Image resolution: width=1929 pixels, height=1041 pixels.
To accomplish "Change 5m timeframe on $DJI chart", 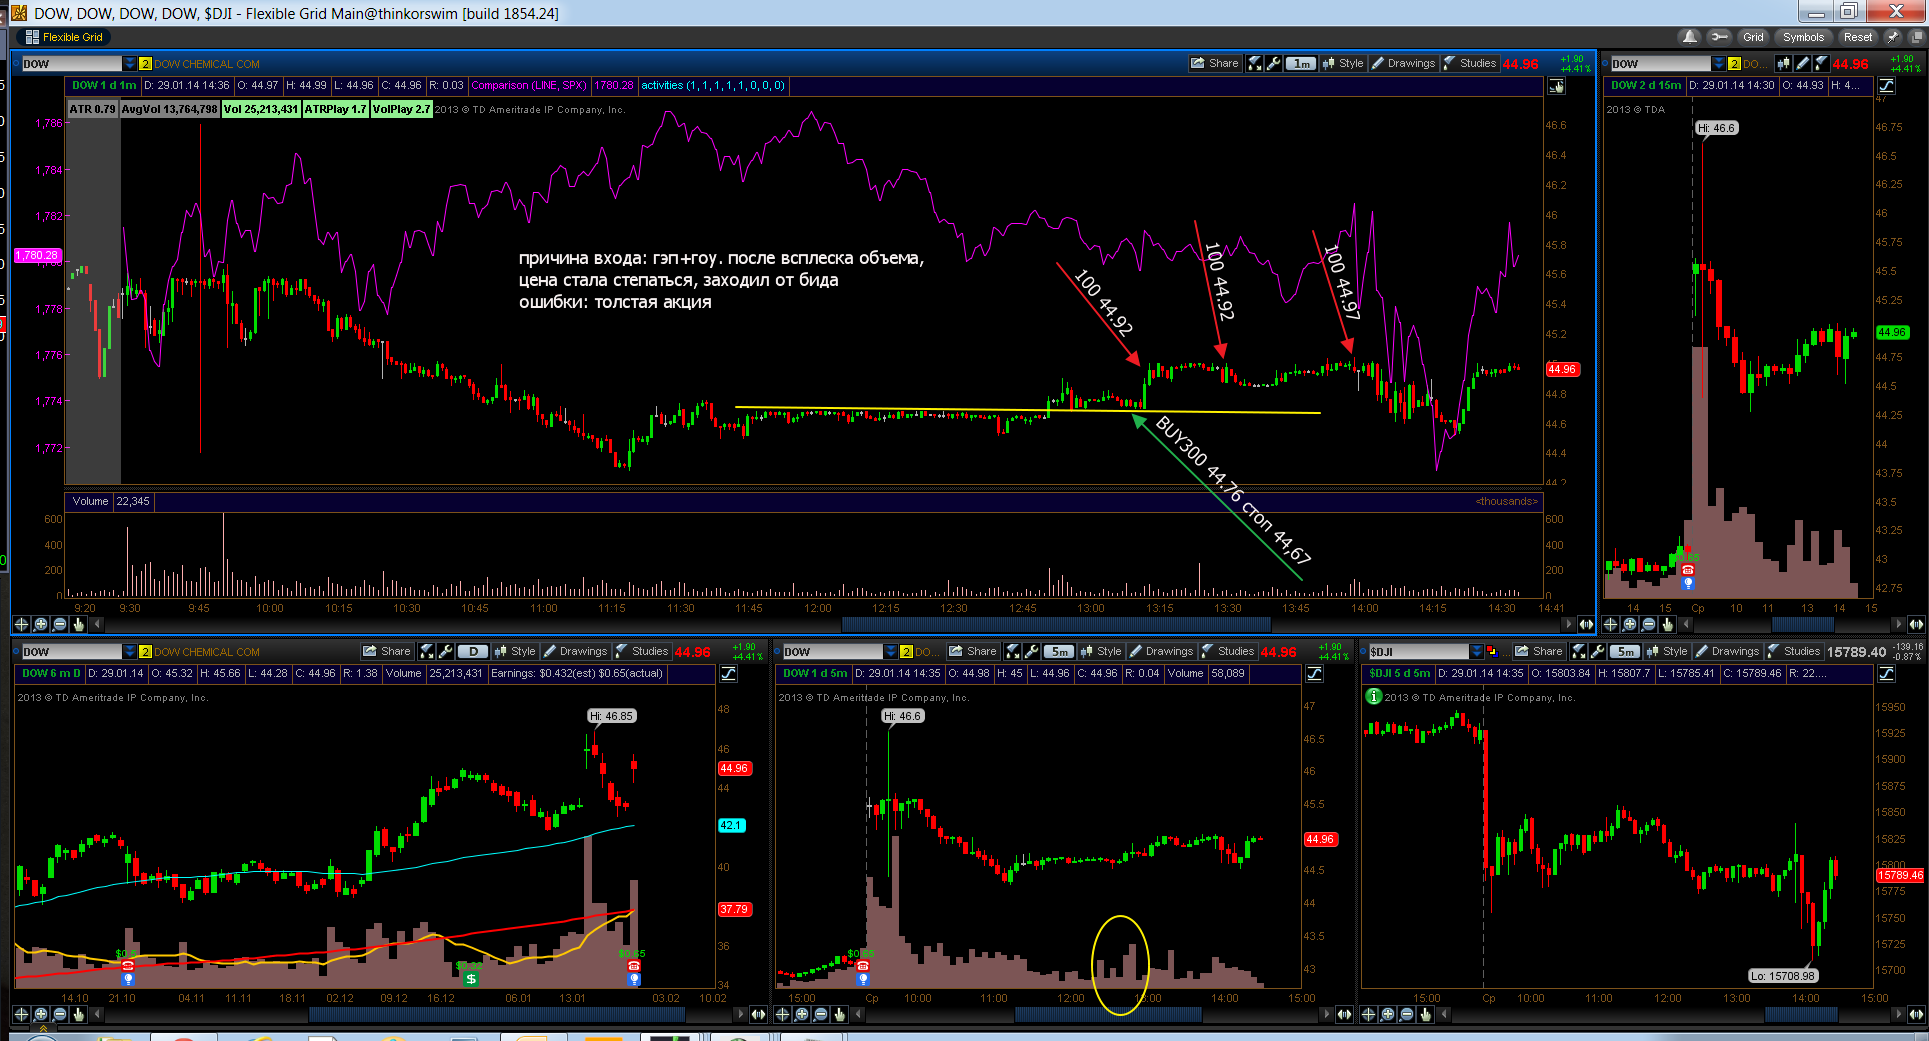I will coord(1625,651).
